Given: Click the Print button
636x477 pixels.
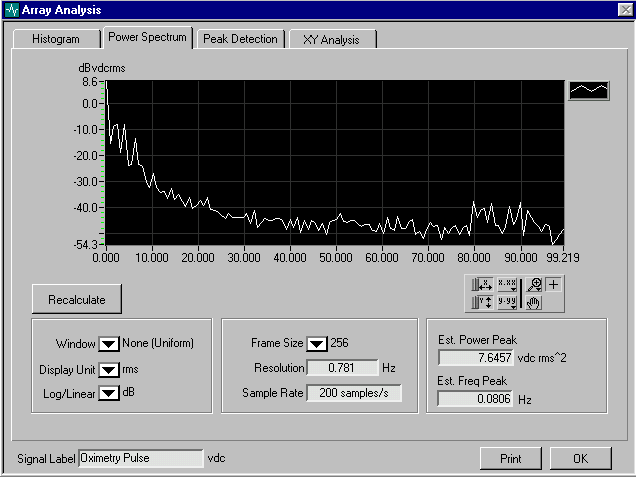Looking at the screenshot, I should tap(511, 458).
